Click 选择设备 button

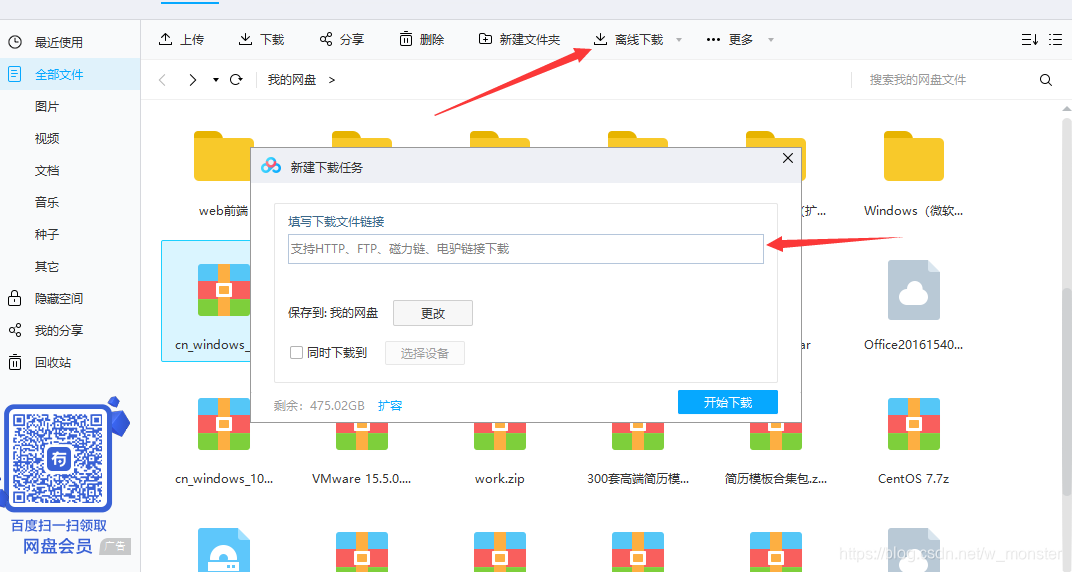pos(425,353)
